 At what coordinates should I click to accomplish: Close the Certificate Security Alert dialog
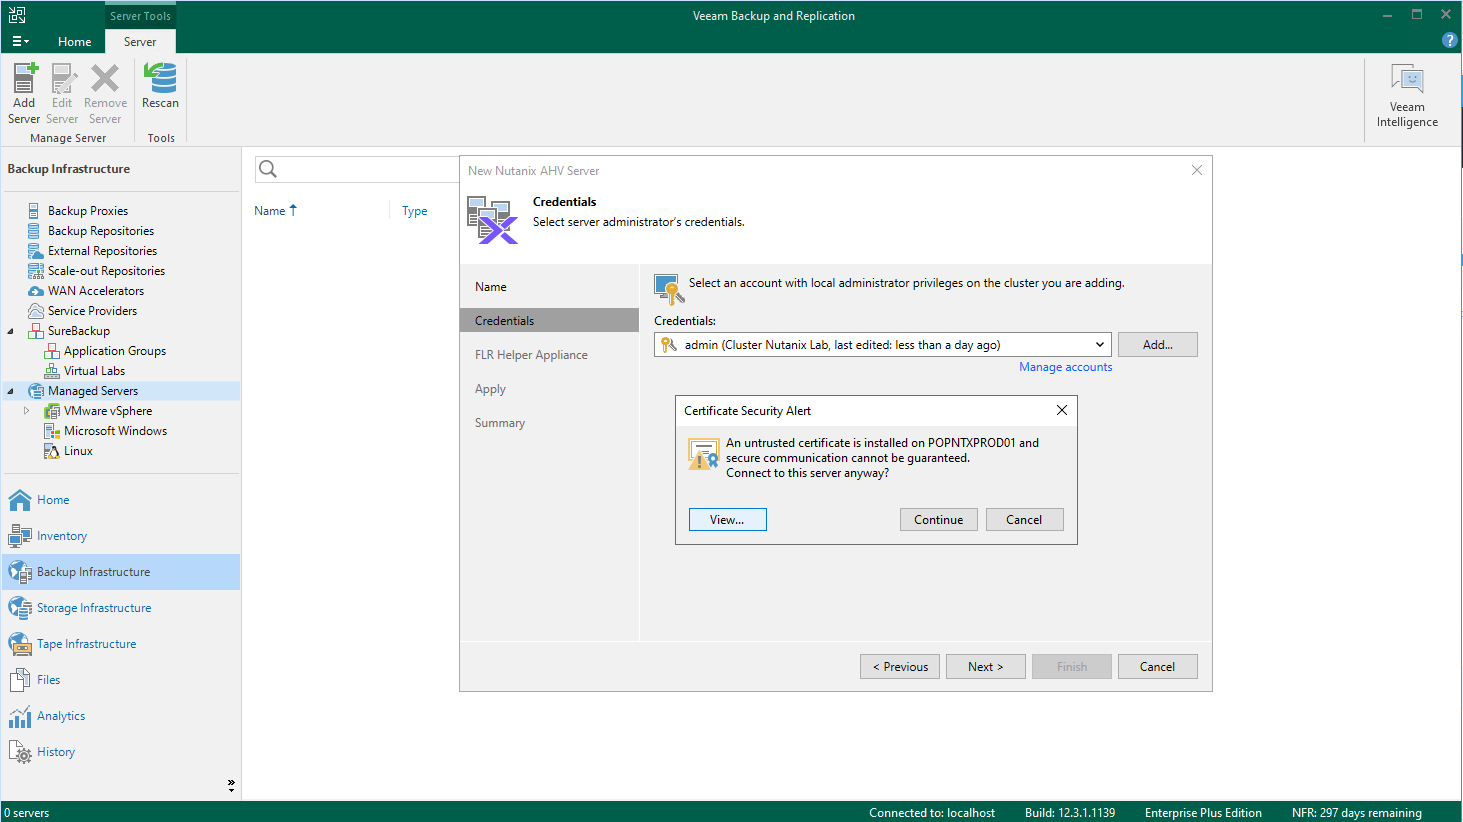(1062, 410)
